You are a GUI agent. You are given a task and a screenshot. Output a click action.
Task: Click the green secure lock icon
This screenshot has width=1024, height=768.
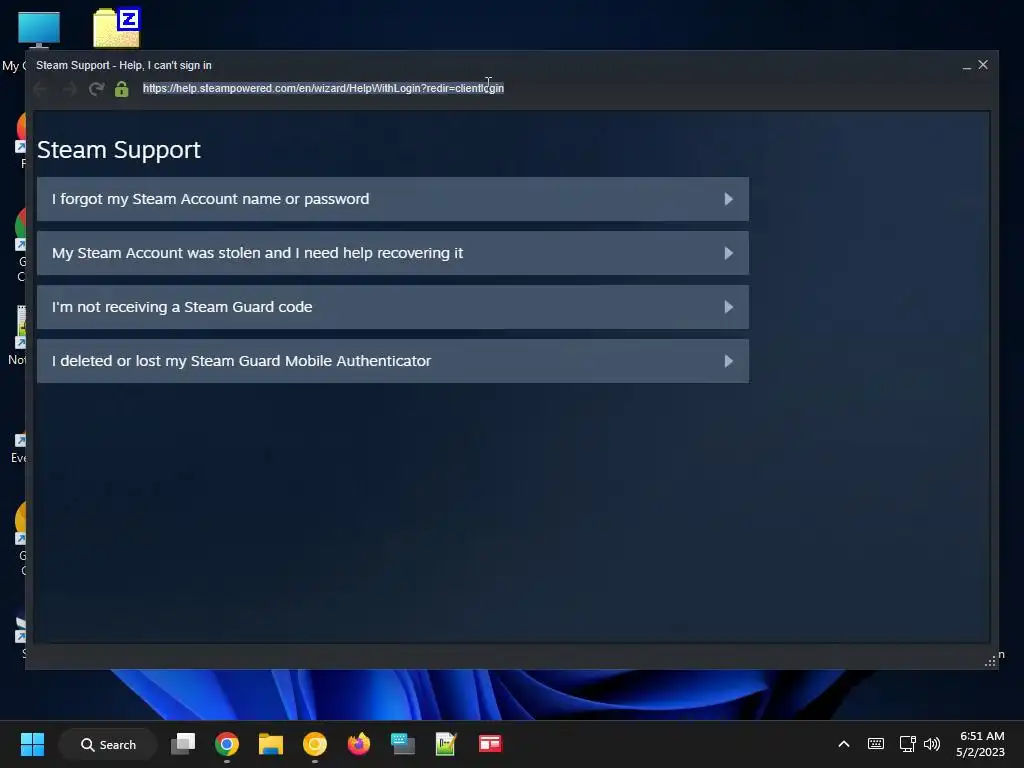[121, 89]
